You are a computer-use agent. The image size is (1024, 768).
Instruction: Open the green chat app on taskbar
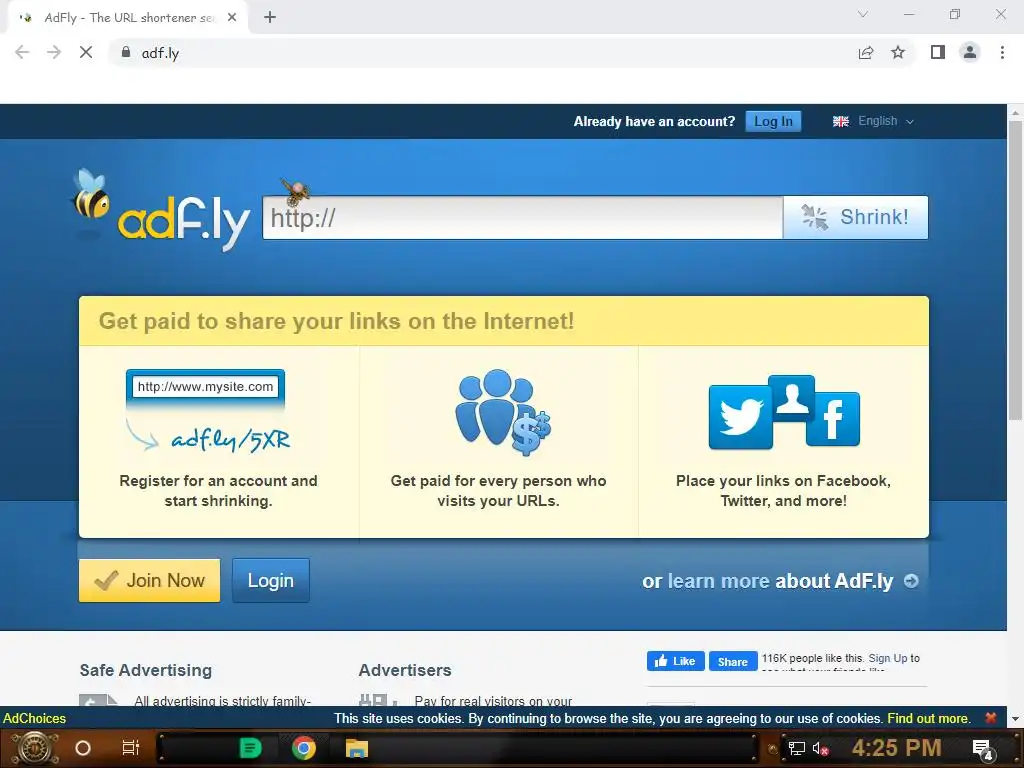[250, 748]
